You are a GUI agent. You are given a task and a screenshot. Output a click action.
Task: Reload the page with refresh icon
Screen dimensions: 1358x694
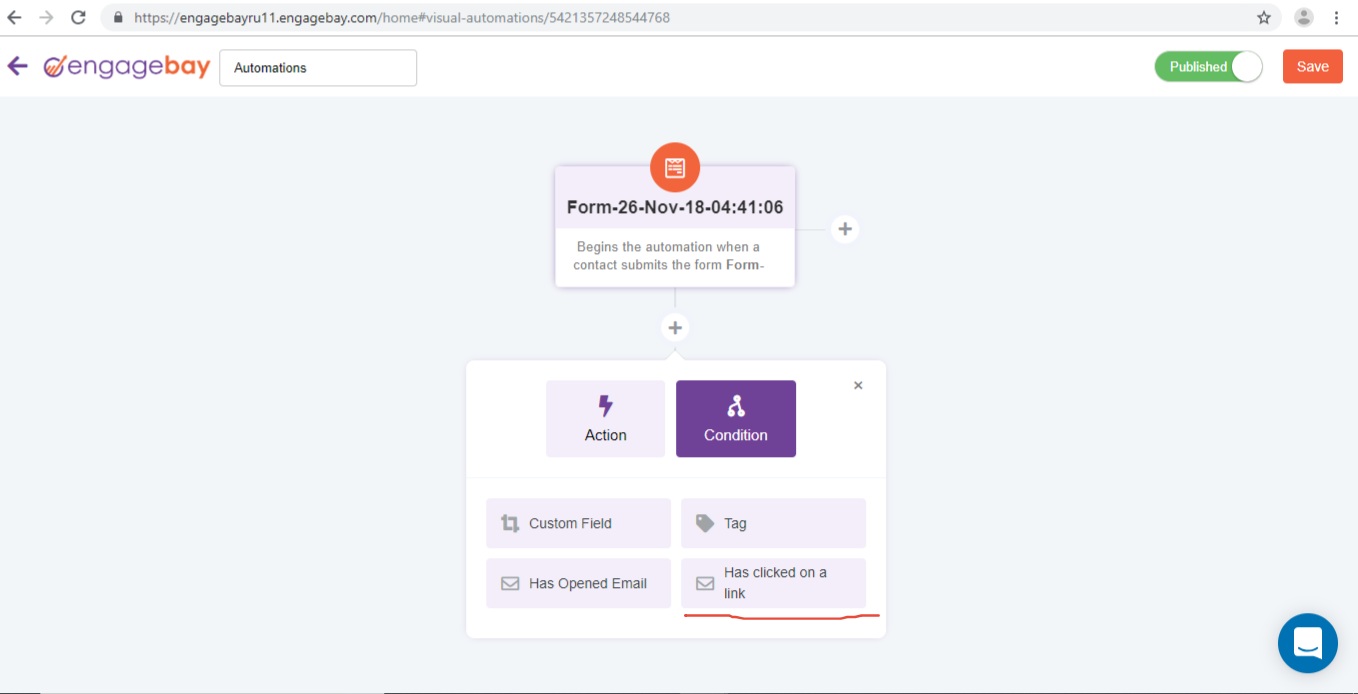click(x=78, y=18)
